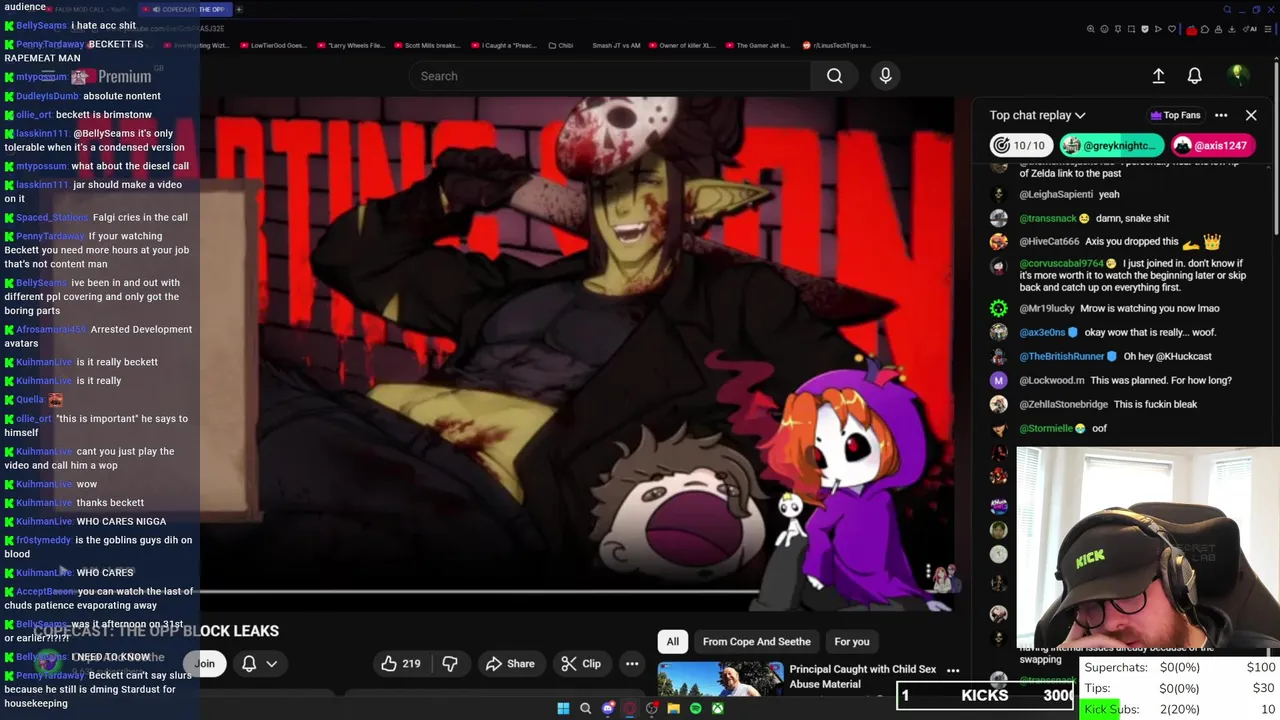
Task: Switch to COPECAST: THE OPP browser tab
Action: click(x=183, y=9)
